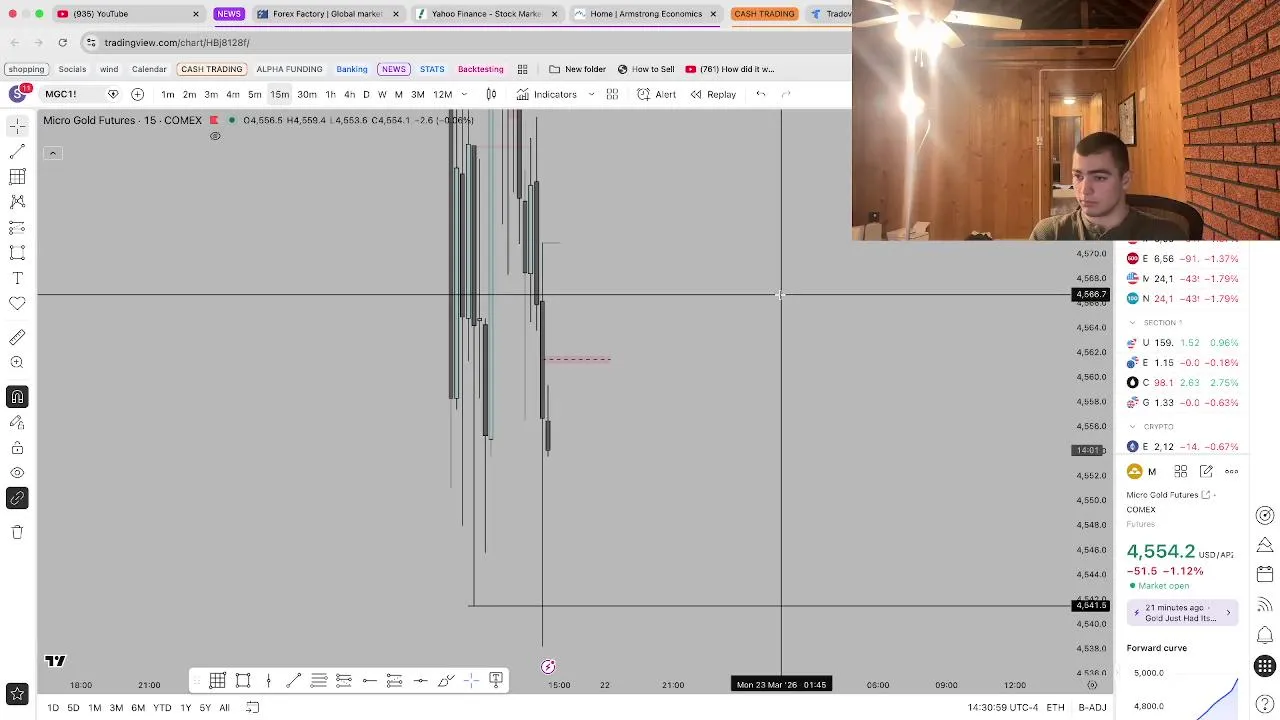Toggle magnet mode in left toolbar
This screenshot has width=1280, height=720.
(17, 398)
